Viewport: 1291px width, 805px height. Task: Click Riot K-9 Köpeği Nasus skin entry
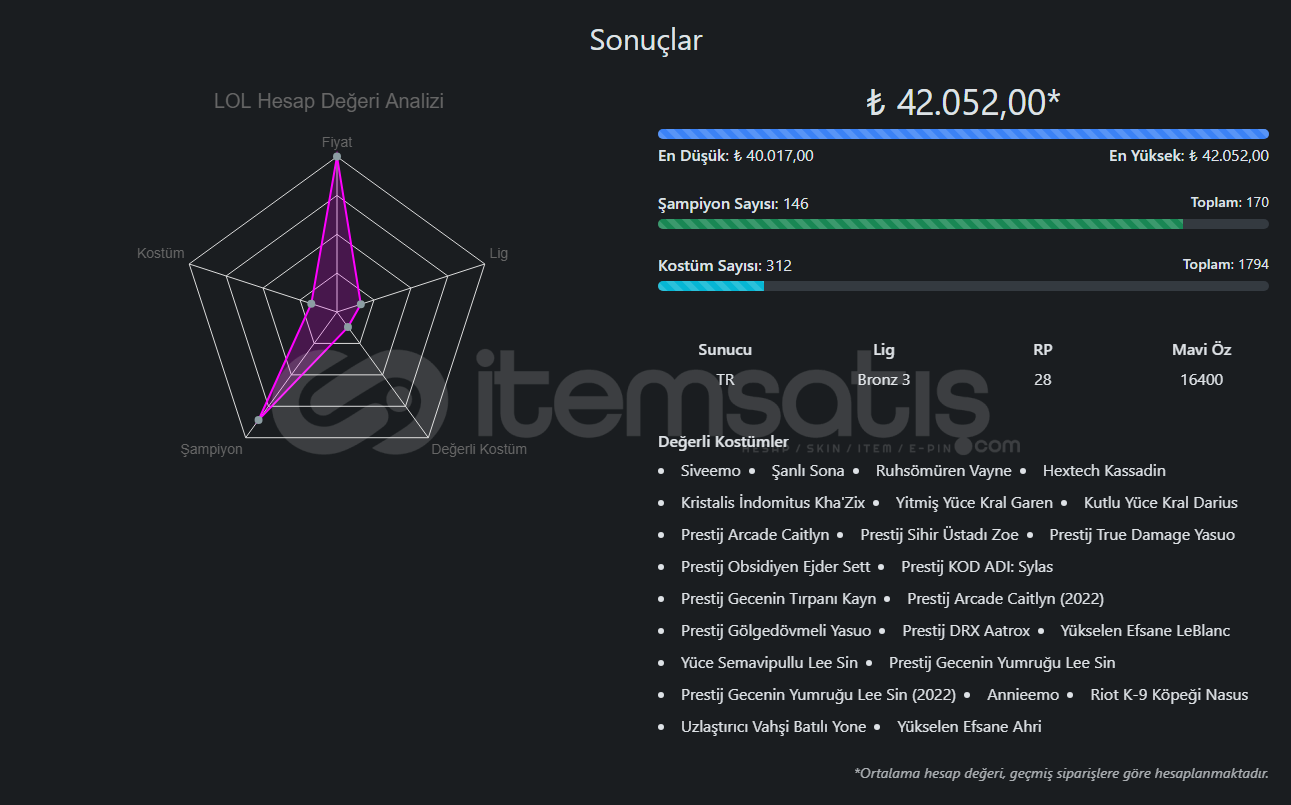click(1169, 695)
